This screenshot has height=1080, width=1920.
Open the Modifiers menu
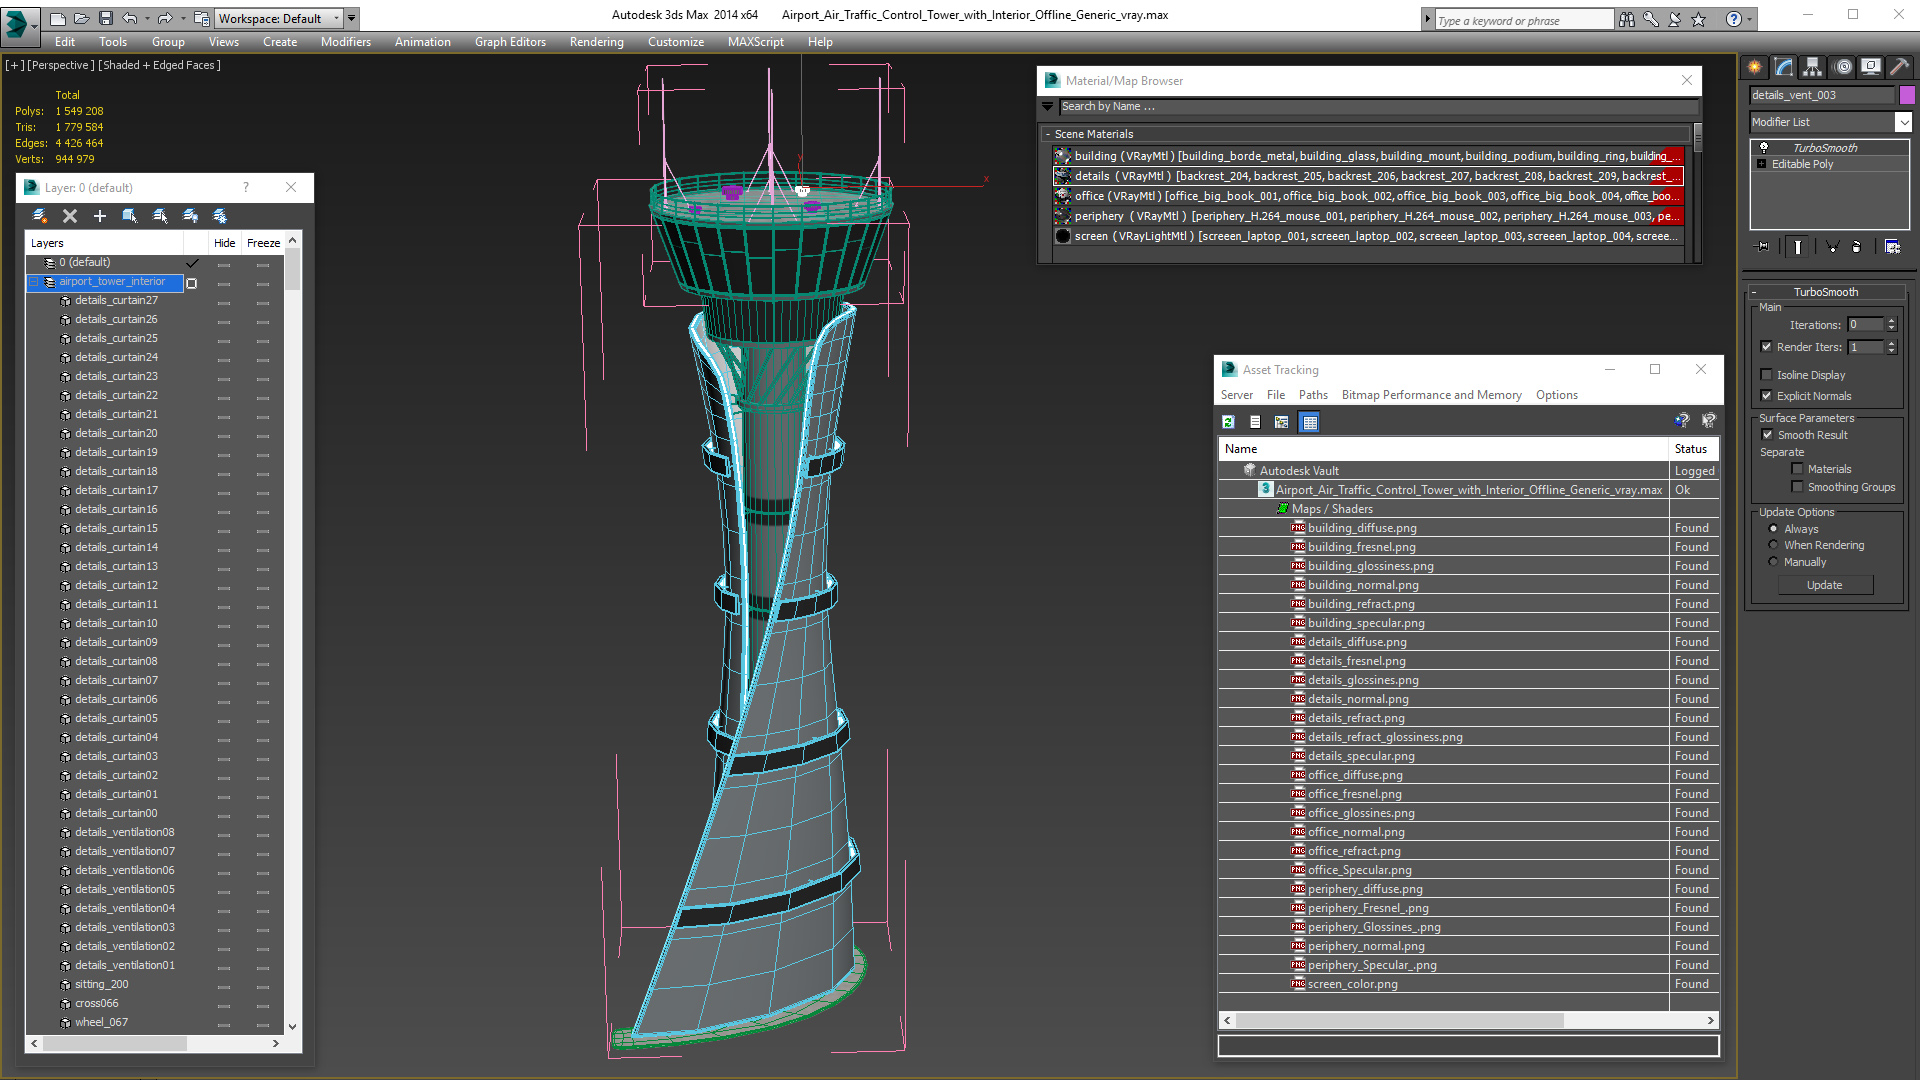346,42
